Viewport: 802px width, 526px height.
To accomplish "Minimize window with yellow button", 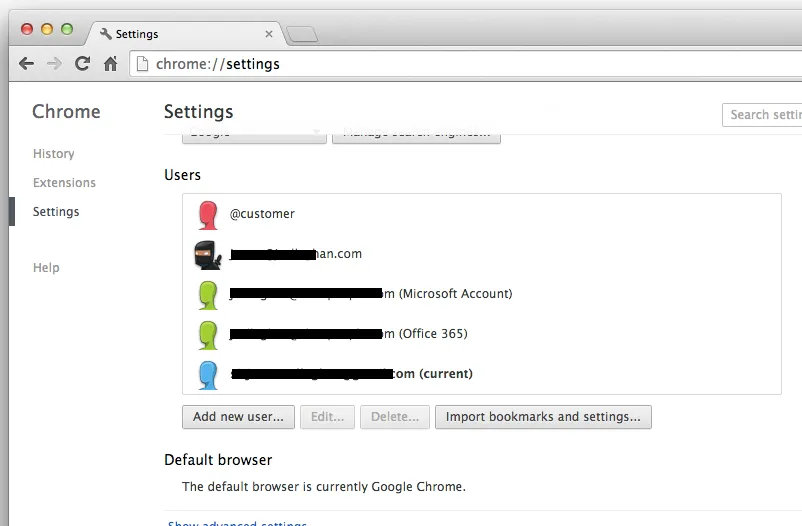I will (x=47, y=29).
